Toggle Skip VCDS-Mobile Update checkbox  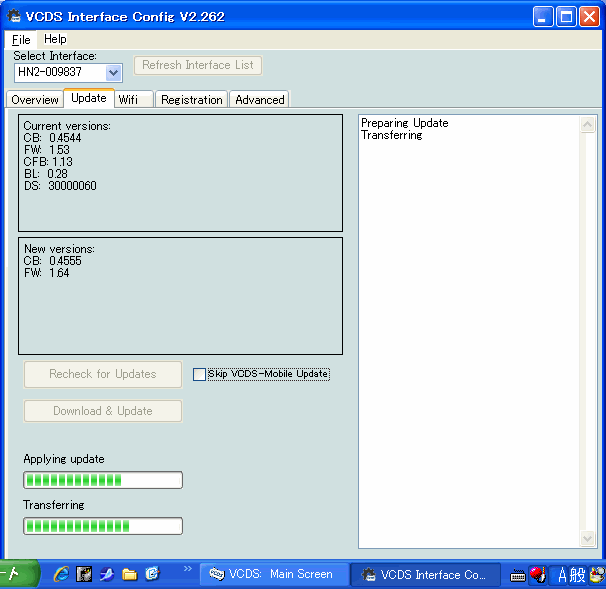tap(199, 374)
